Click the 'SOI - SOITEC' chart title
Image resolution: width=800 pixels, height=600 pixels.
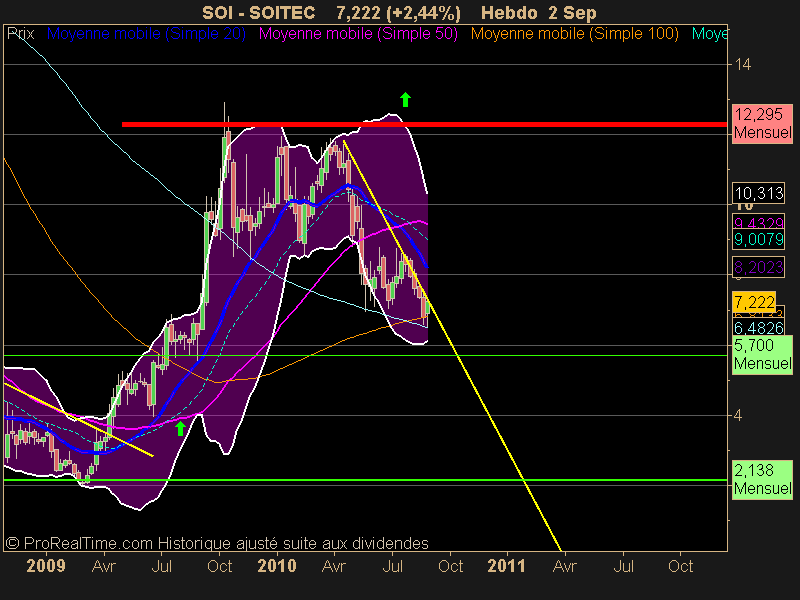tap(258, 13)
